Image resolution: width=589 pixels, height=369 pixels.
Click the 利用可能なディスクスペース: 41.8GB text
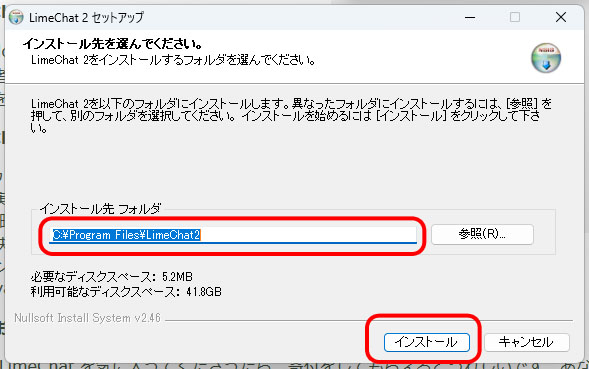pyautogui.click(x=126, y=292)
